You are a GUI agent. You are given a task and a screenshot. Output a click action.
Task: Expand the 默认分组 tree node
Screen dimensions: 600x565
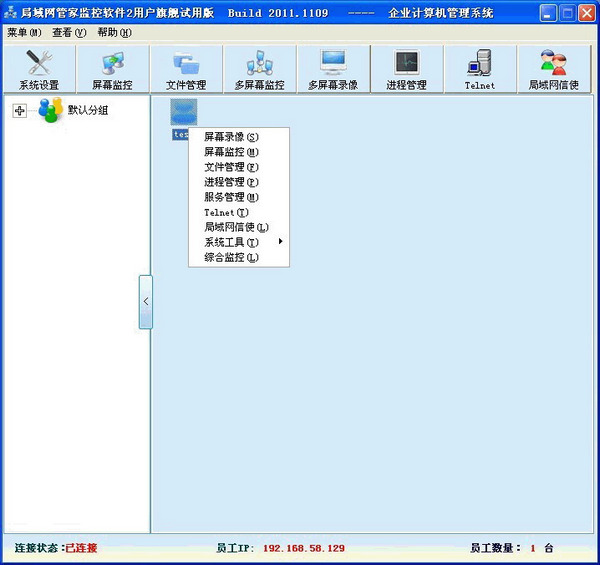click(x=19, y=111)
